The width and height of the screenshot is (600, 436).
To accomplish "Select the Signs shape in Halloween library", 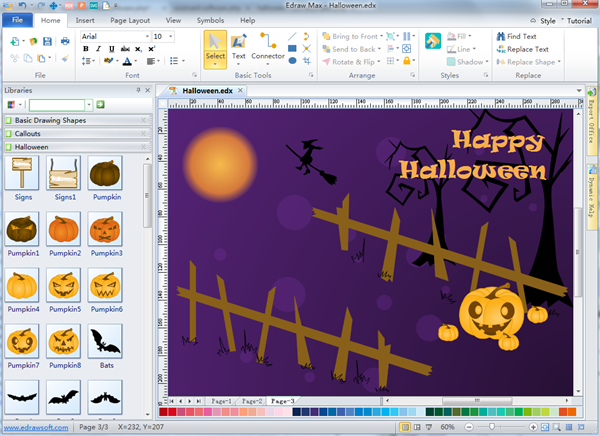I will 23,177.
